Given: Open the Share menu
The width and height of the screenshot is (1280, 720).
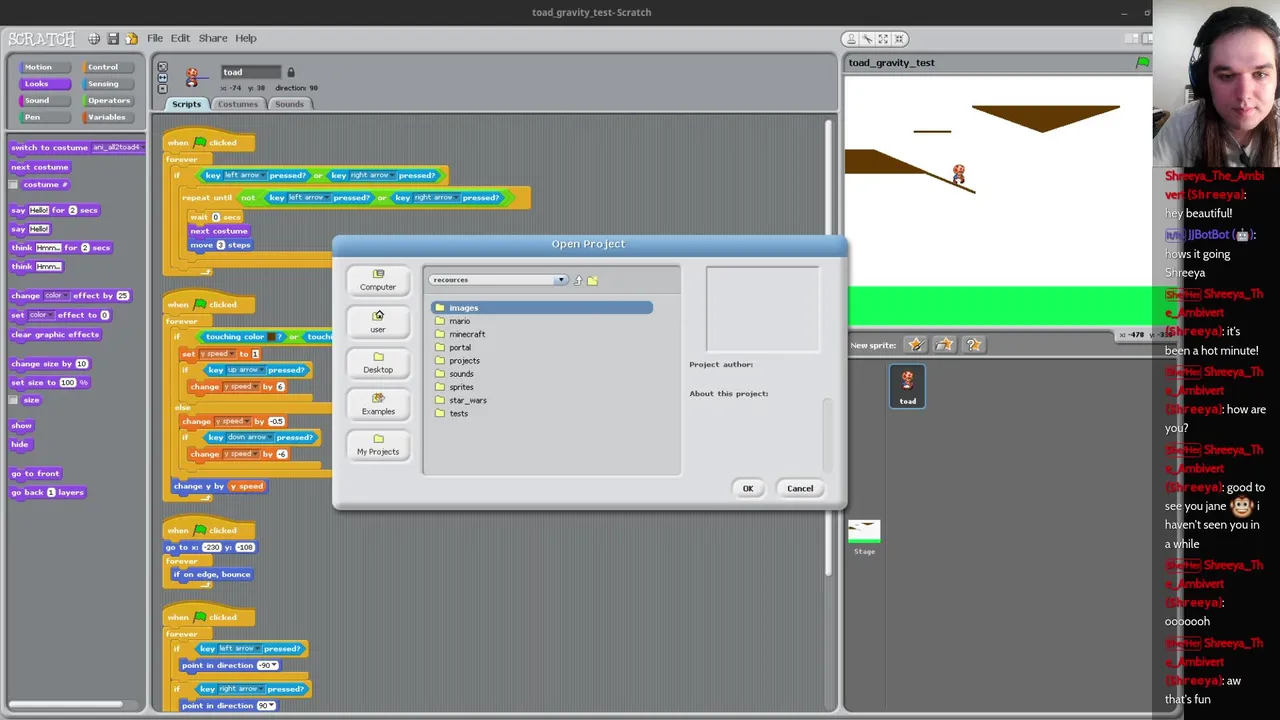Looking at the screenshot, I should click(x=213, y=38).
